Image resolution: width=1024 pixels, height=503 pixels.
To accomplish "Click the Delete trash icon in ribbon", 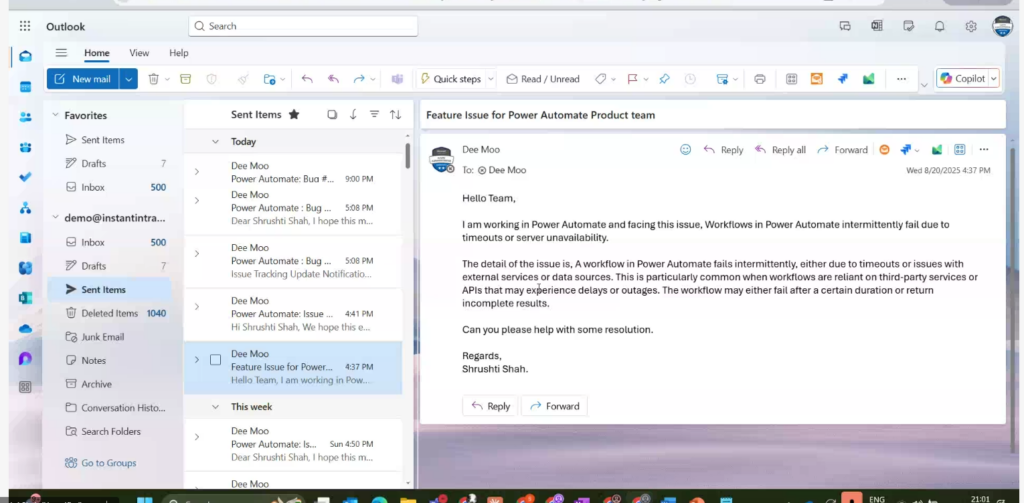I will 153,79.
